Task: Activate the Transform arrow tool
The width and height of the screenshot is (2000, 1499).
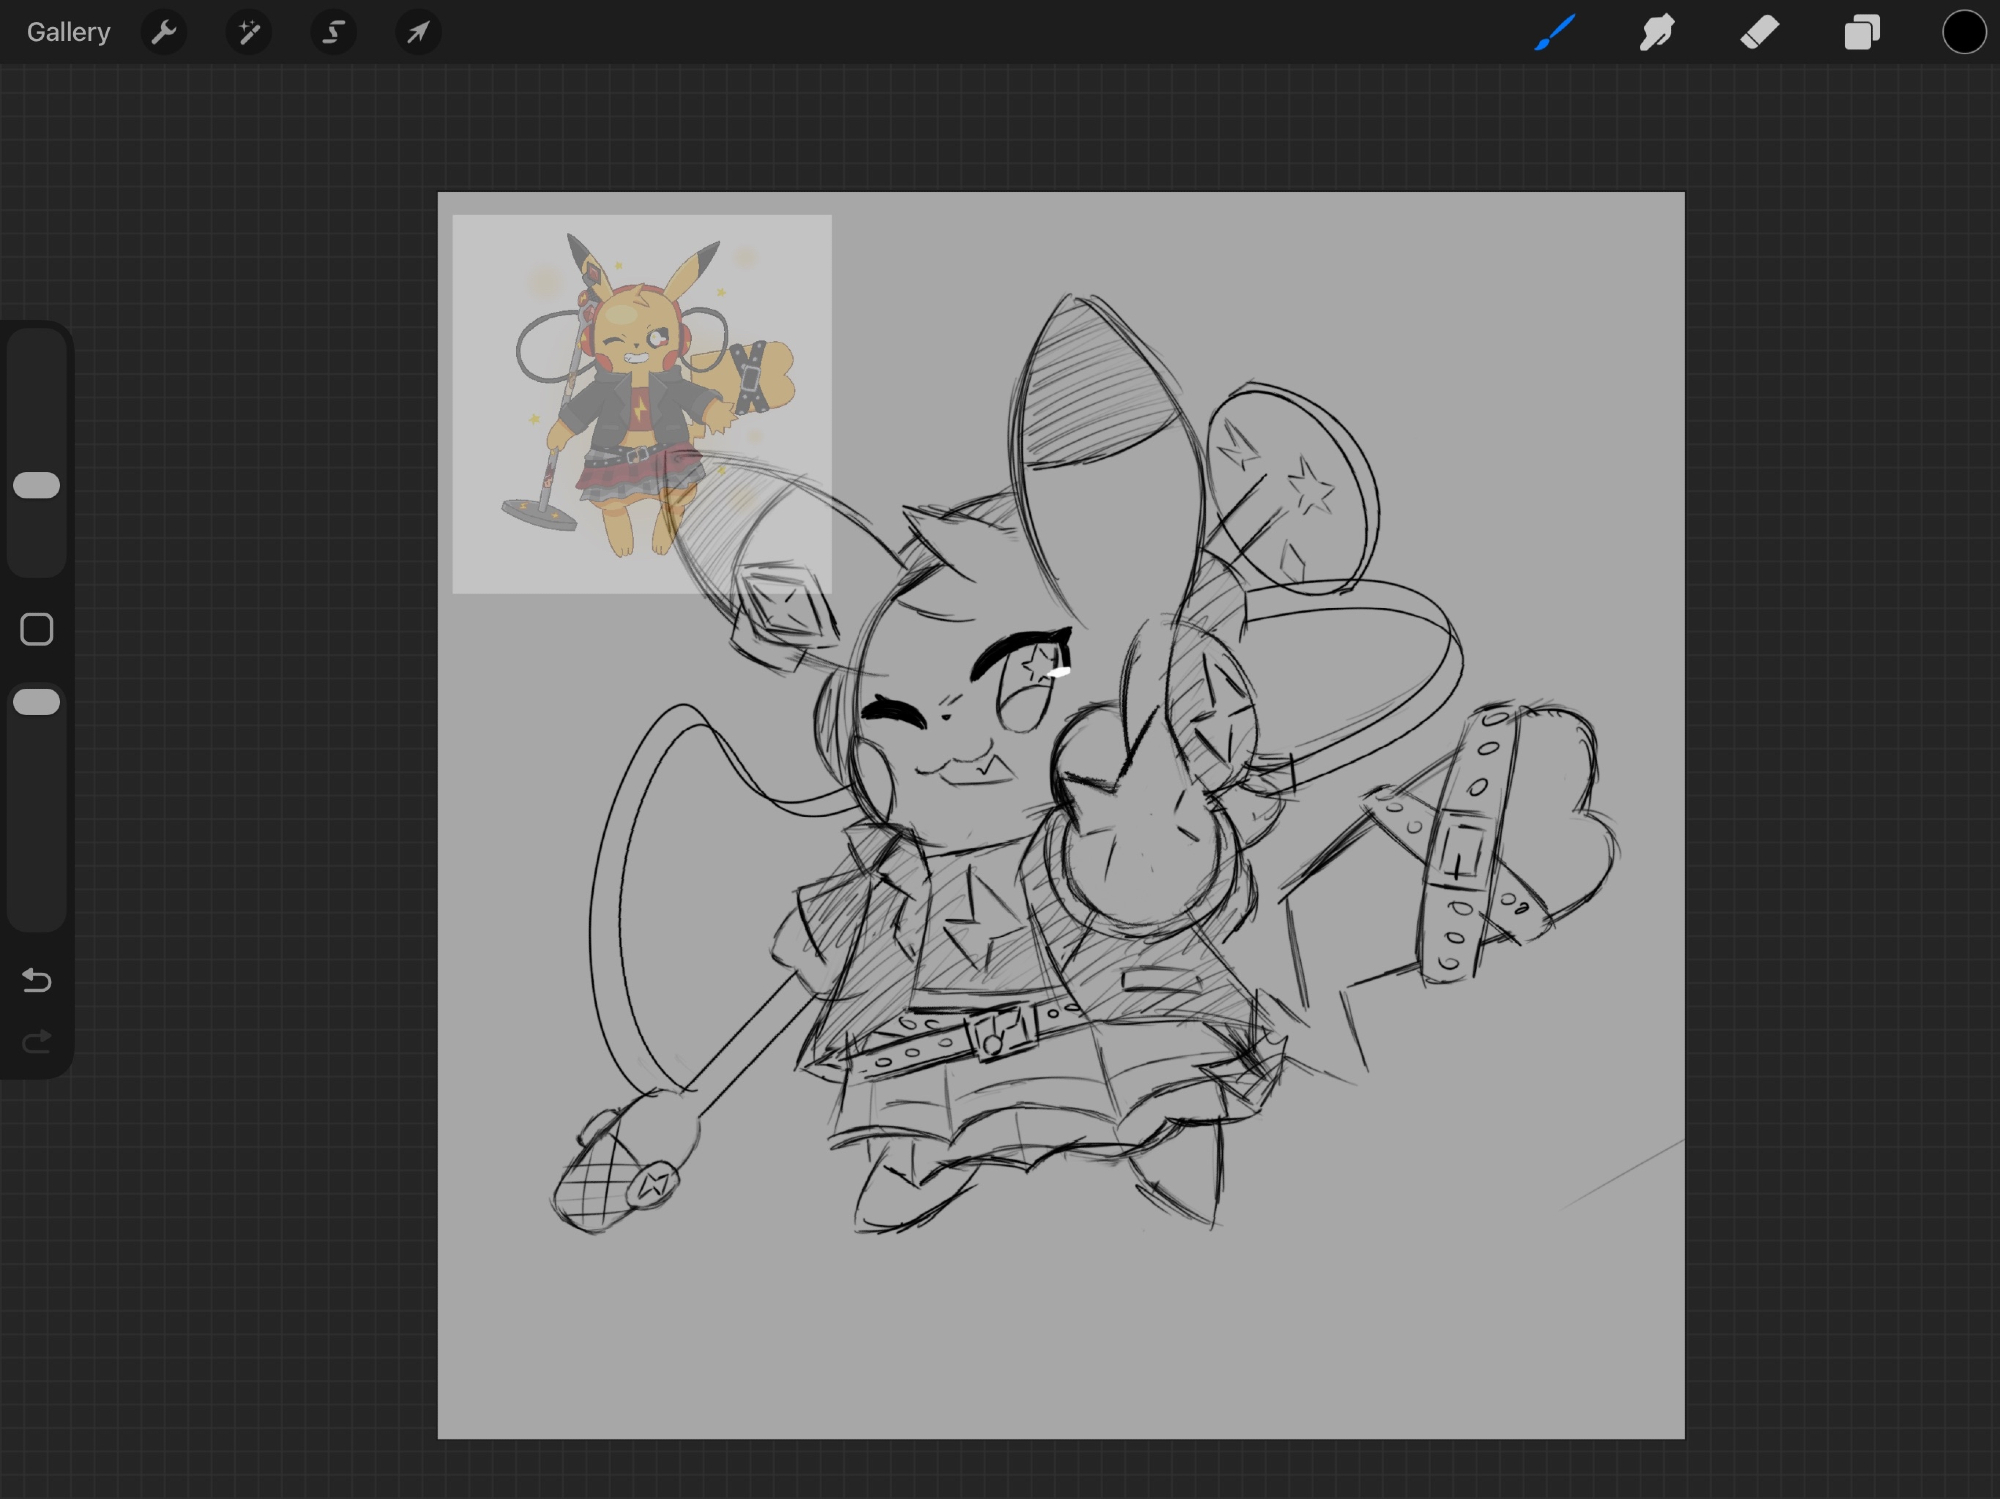Action: tap(418, 32)
